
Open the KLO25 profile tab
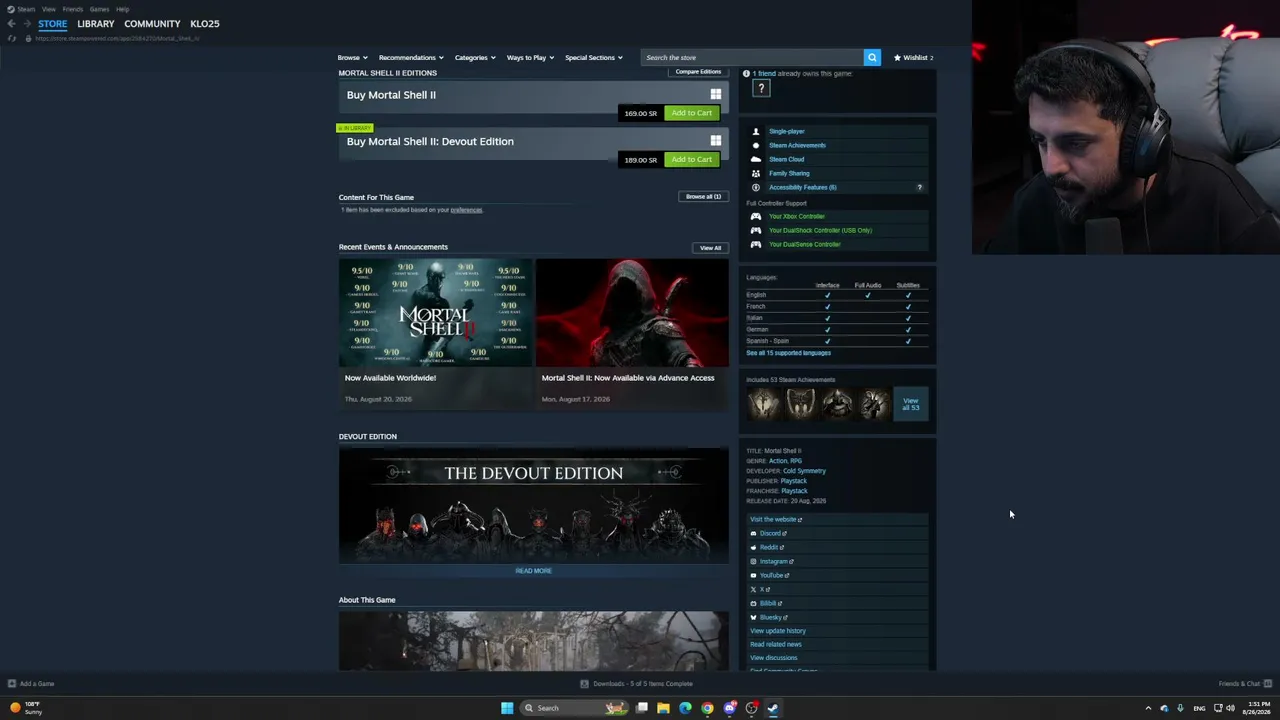tap(205, 24)
